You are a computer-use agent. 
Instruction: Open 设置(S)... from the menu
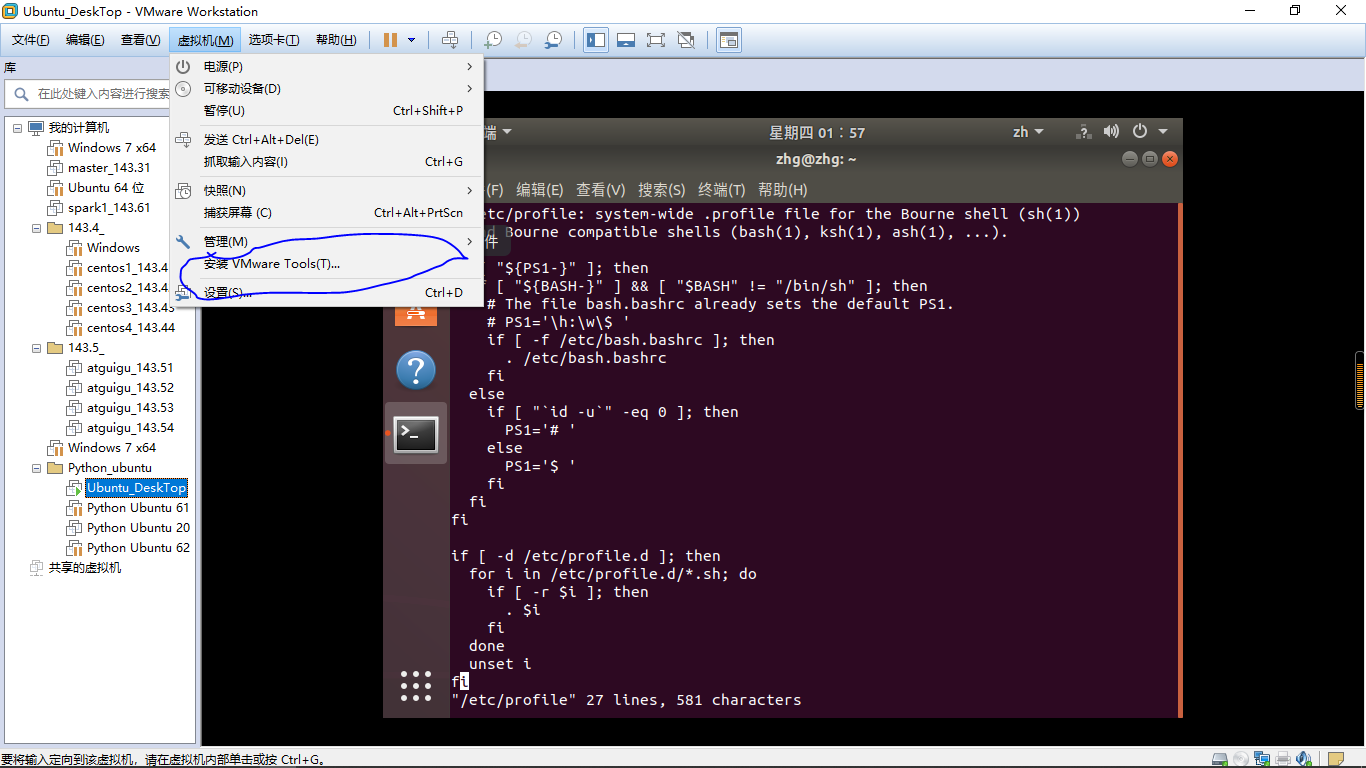tap(327, 293)
